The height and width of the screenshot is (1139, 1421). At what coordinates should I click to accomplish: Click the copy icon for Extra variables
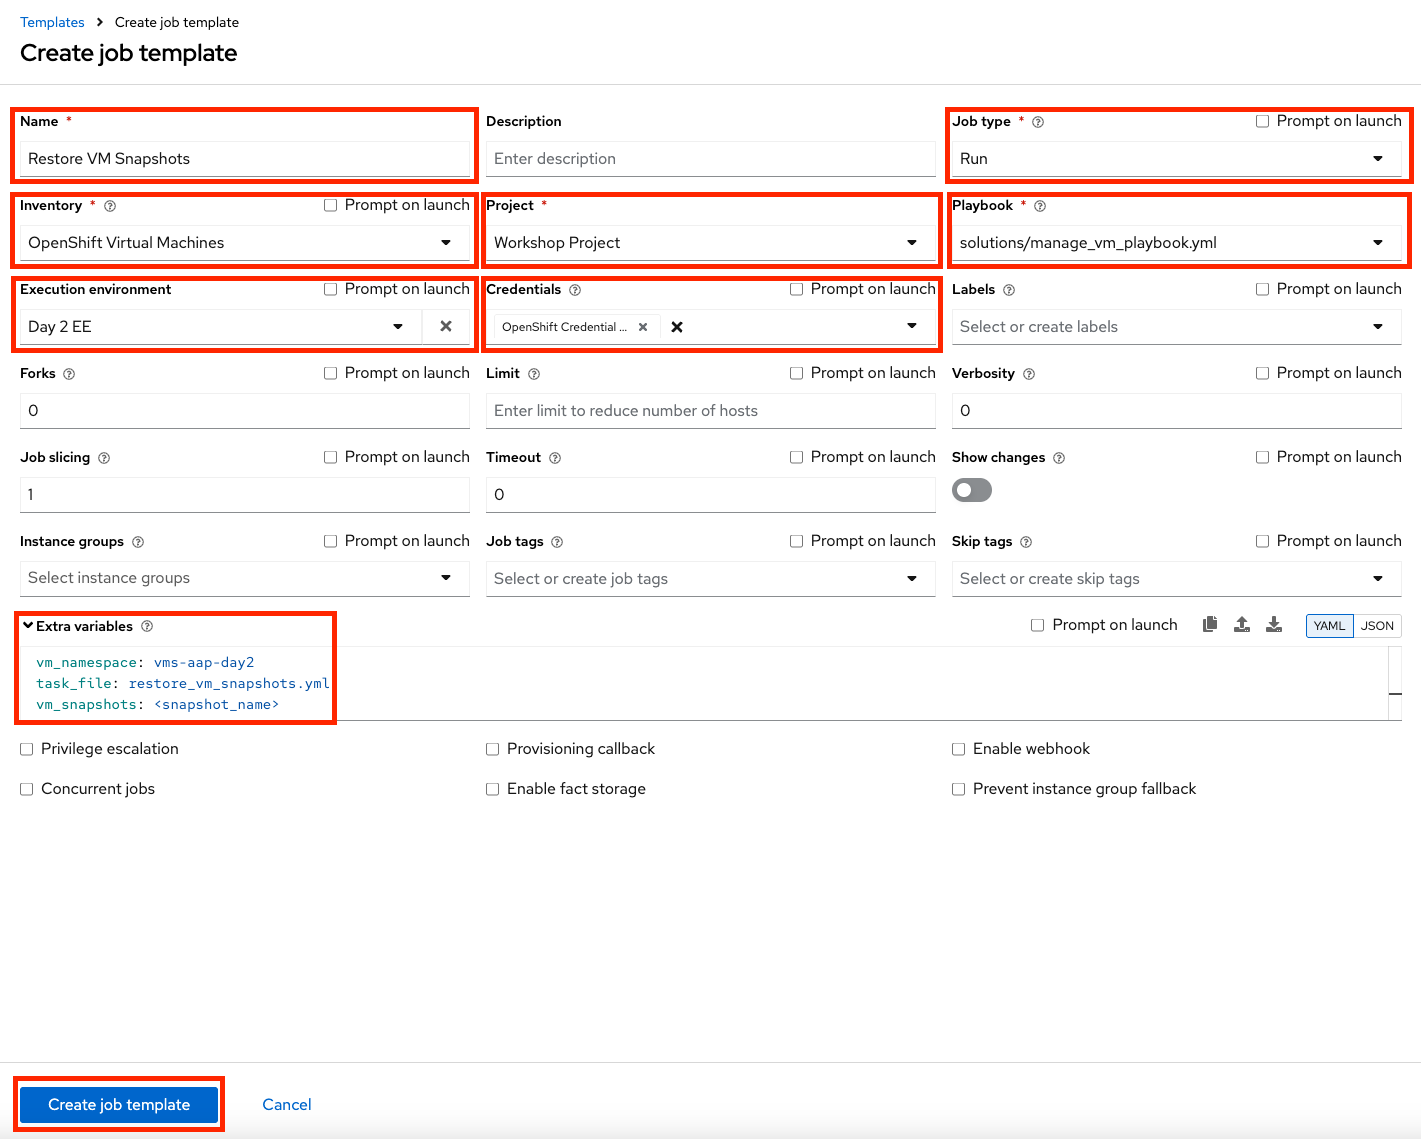(1209, 624)
